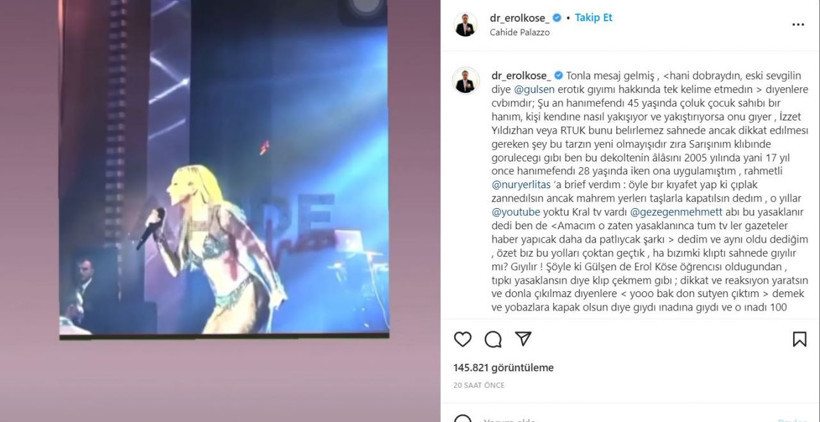This screenshot has width=820, height=422.
Task: Save post with bookmark icon
Action: coord(799,339)
